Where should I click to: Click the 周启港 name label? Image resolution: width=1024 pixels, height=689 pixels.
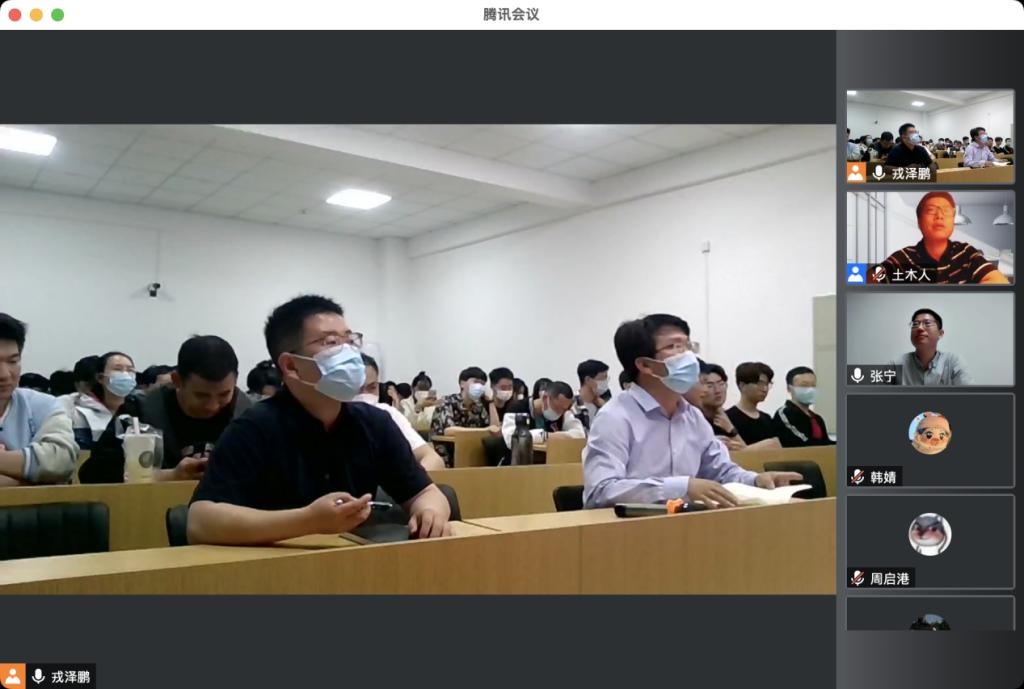coord(889,578)
